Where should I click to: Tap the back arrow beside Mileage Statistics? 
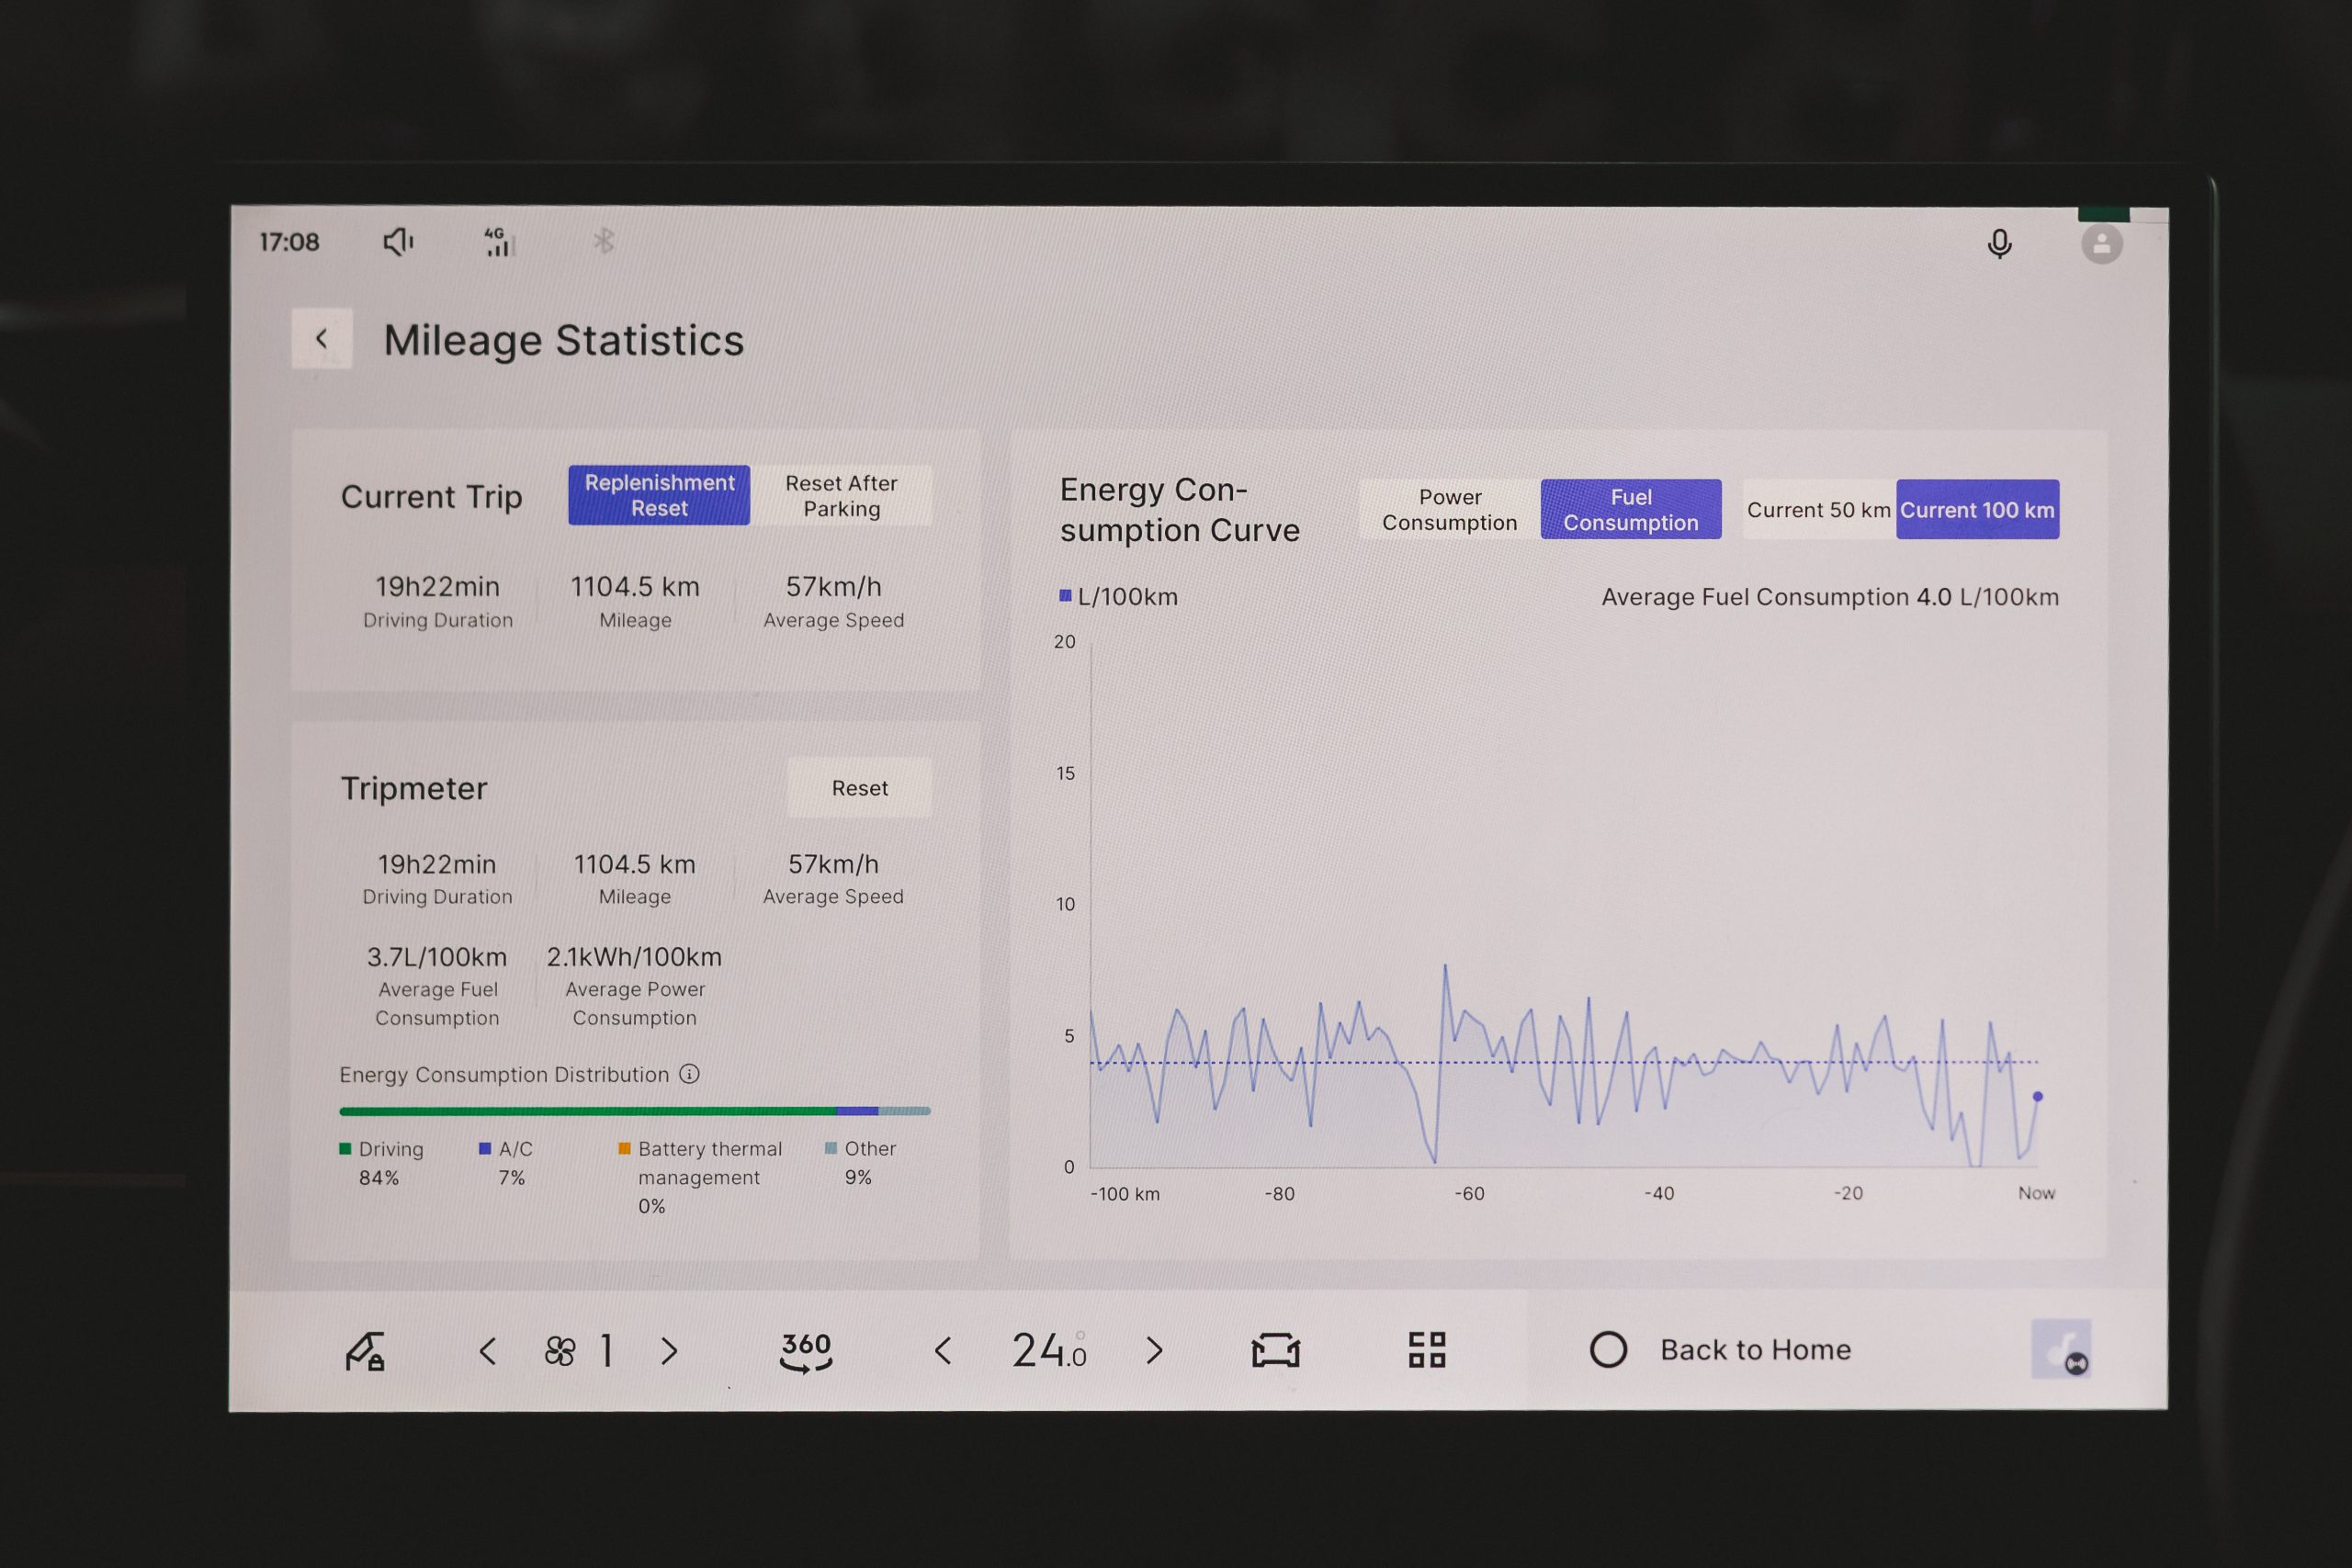321,339
